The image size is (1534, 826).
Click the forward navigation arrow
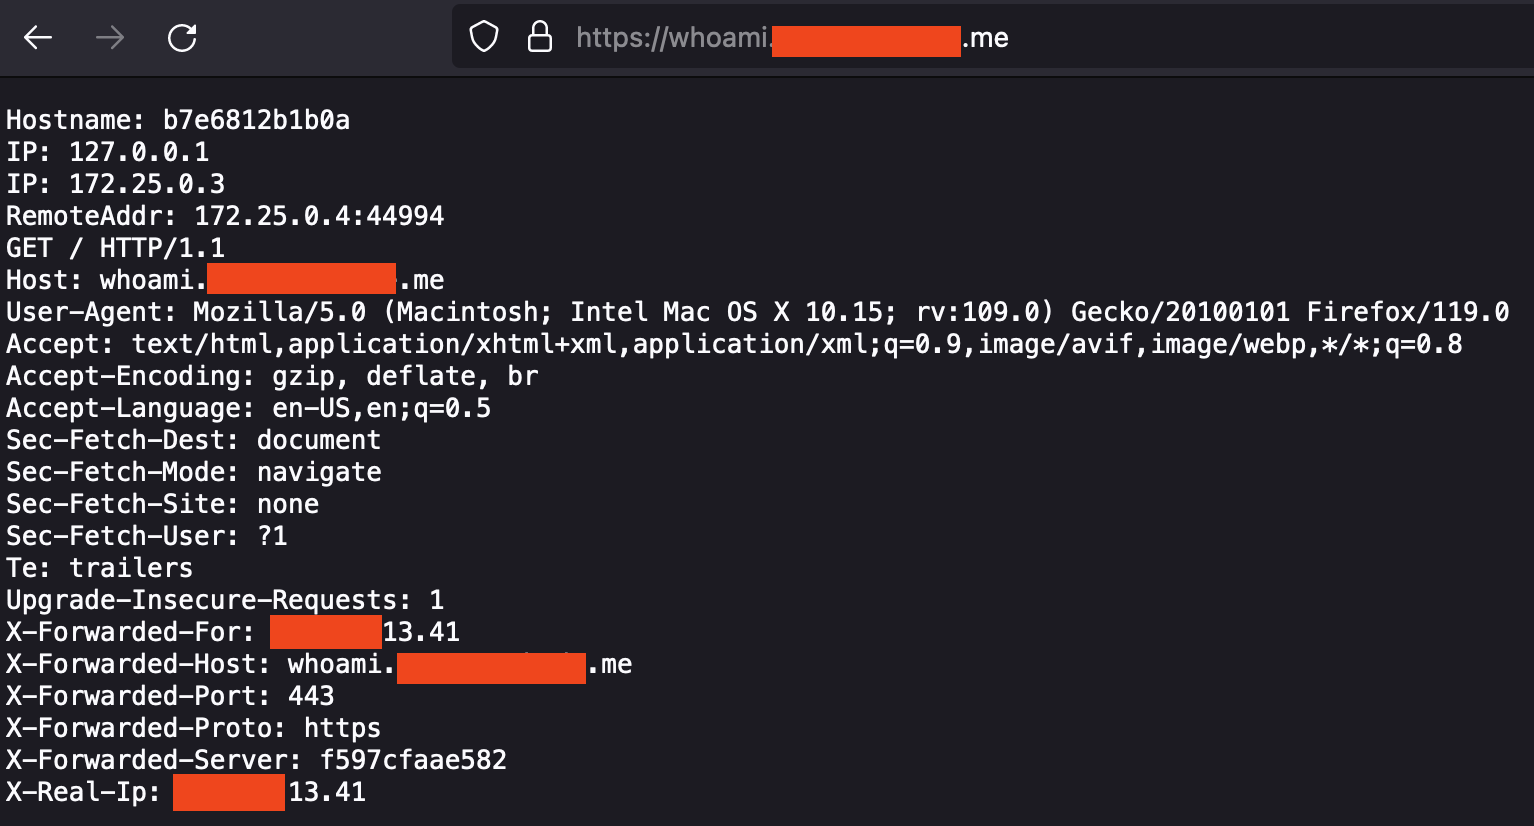[x=109, y=37]
